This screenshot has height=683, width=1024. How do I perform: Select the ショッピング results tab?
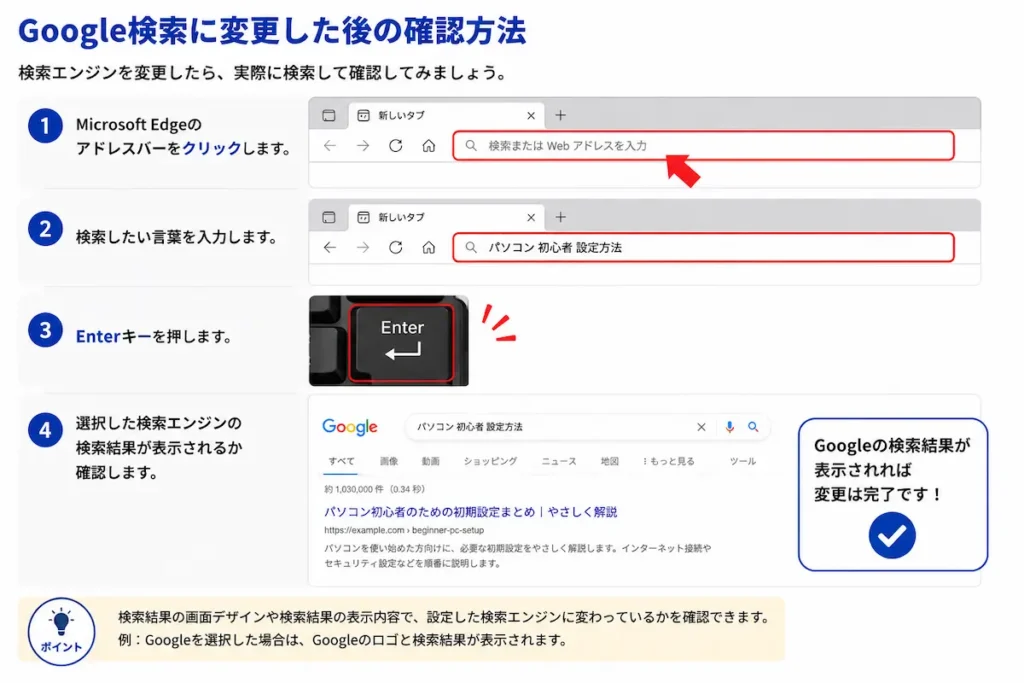tap(490, 461)
